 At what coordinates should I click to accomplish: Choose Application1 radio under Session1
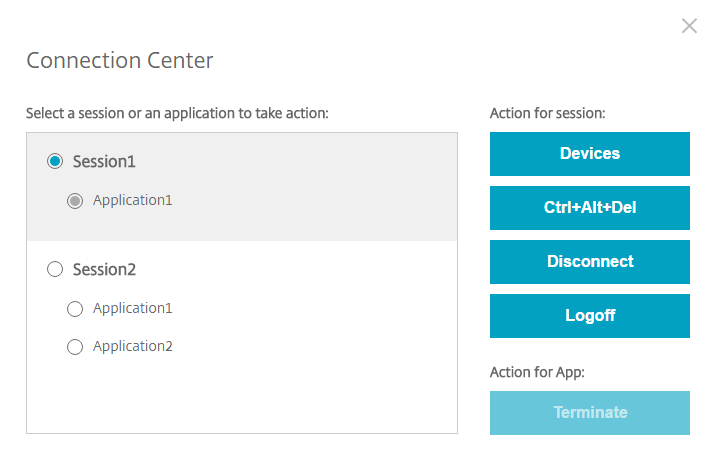click(75, 201)
